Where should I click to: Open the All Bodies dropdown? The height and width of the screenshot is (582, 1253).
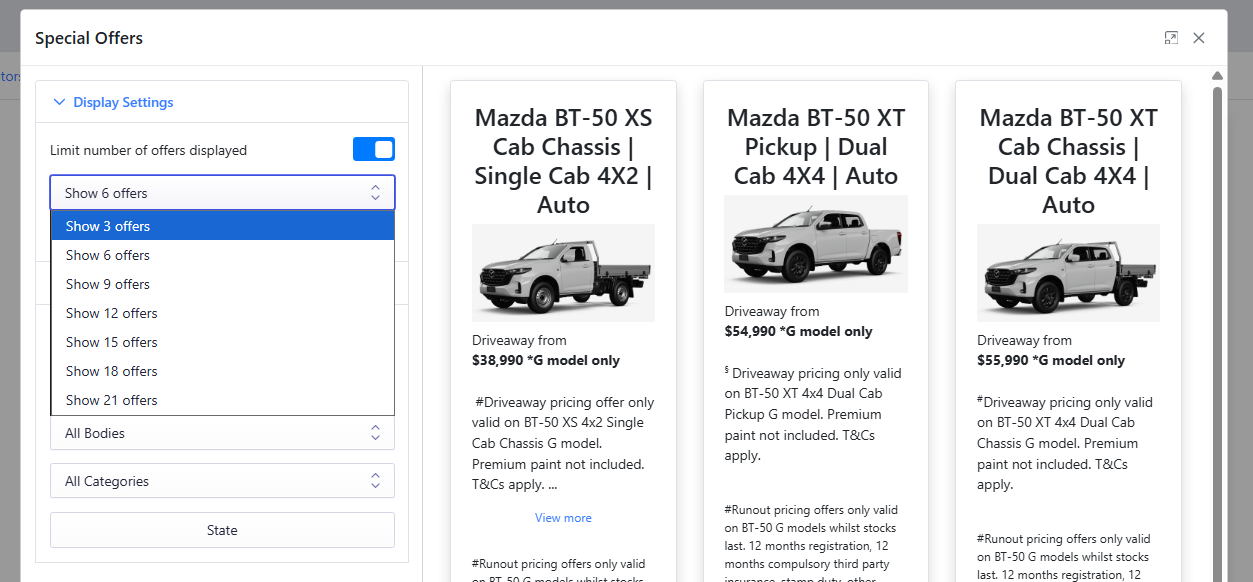tap(222, 434)
